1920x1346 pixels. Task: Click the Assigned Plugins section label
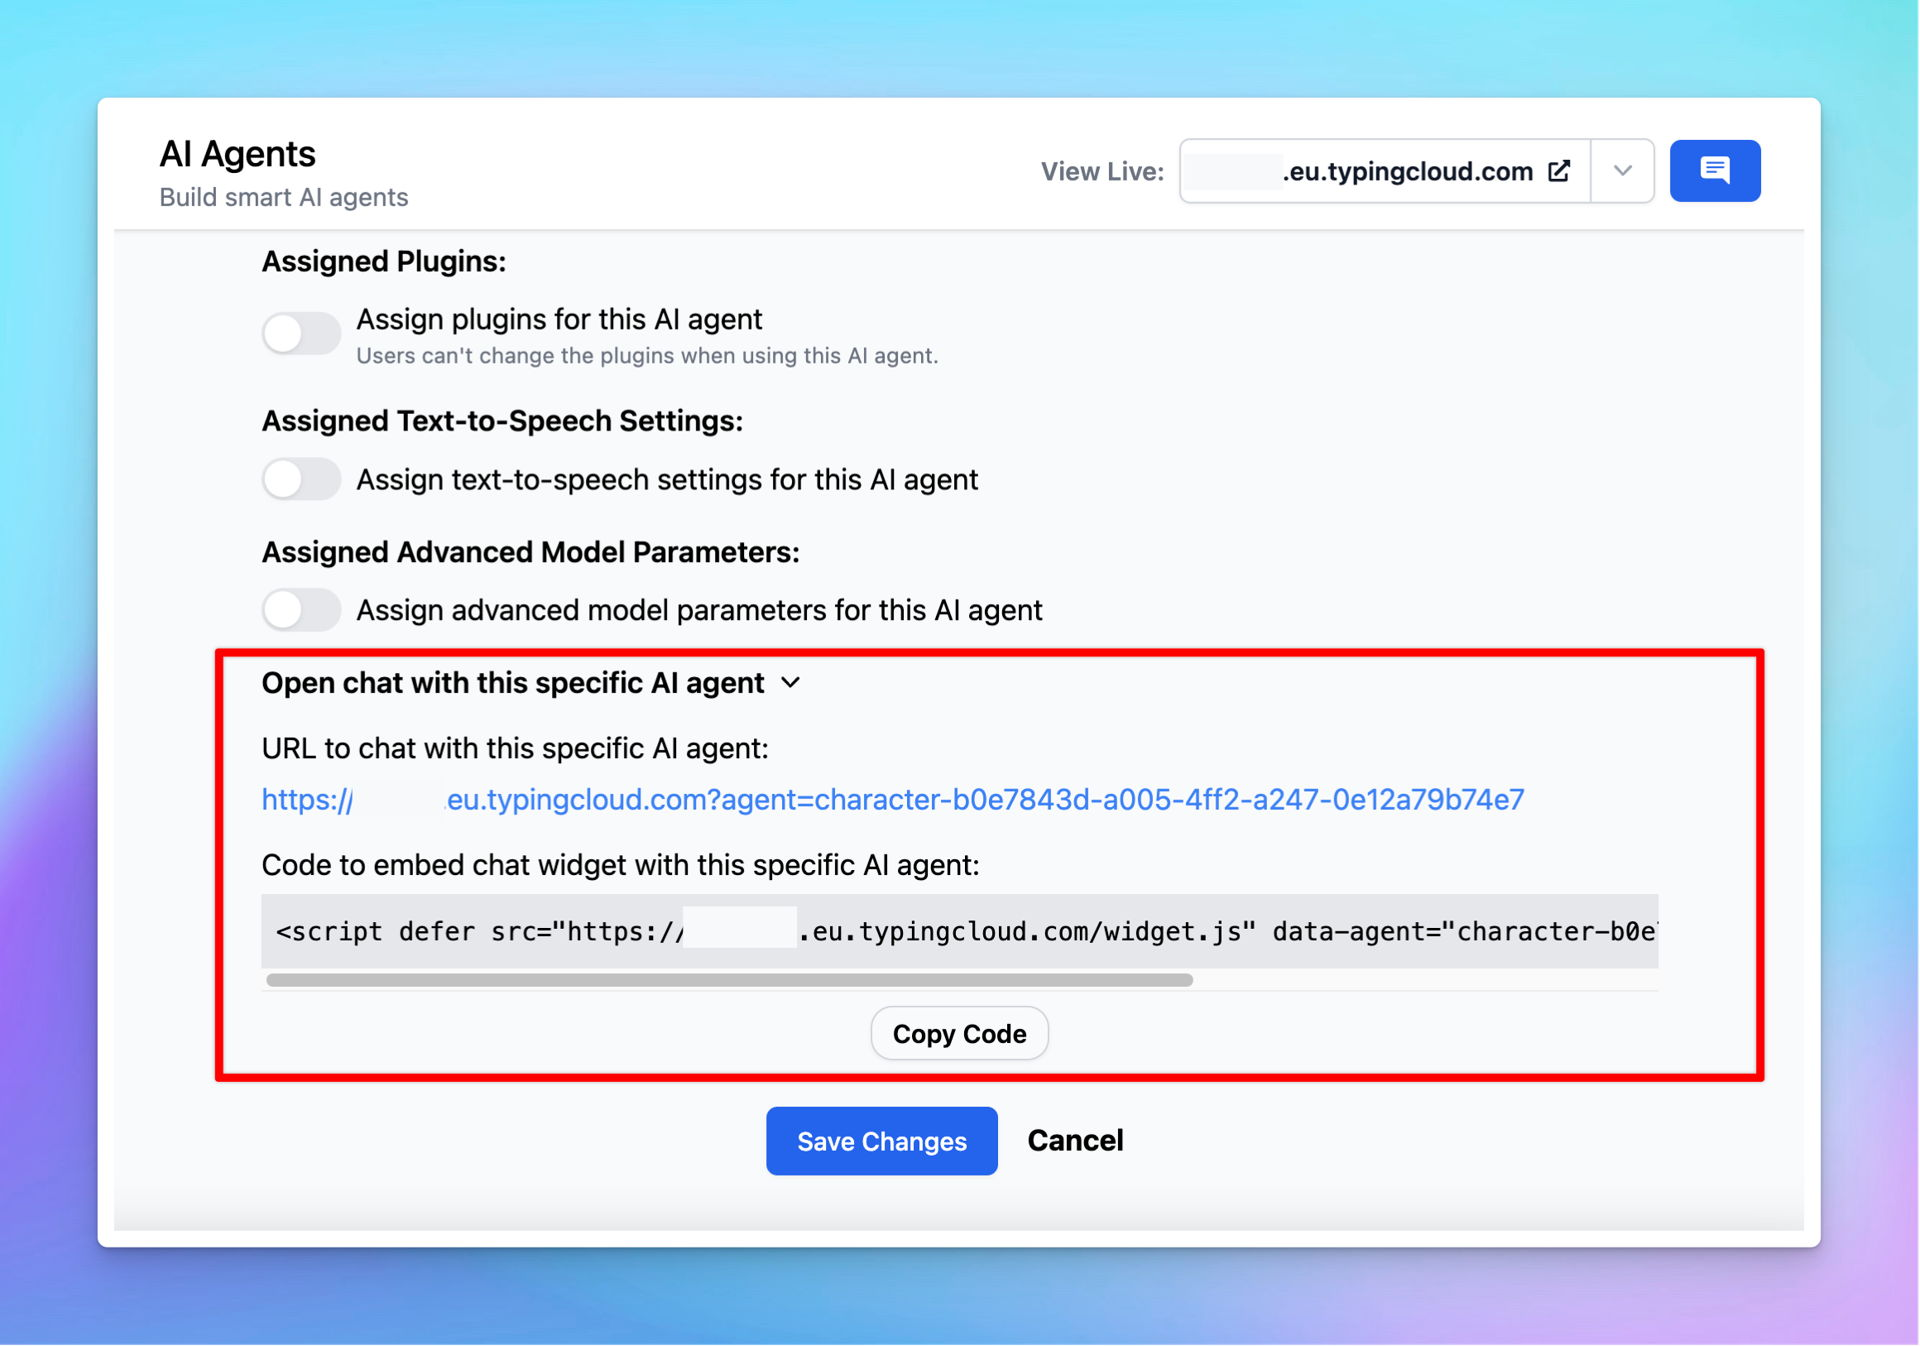click(x=384, y=261)
